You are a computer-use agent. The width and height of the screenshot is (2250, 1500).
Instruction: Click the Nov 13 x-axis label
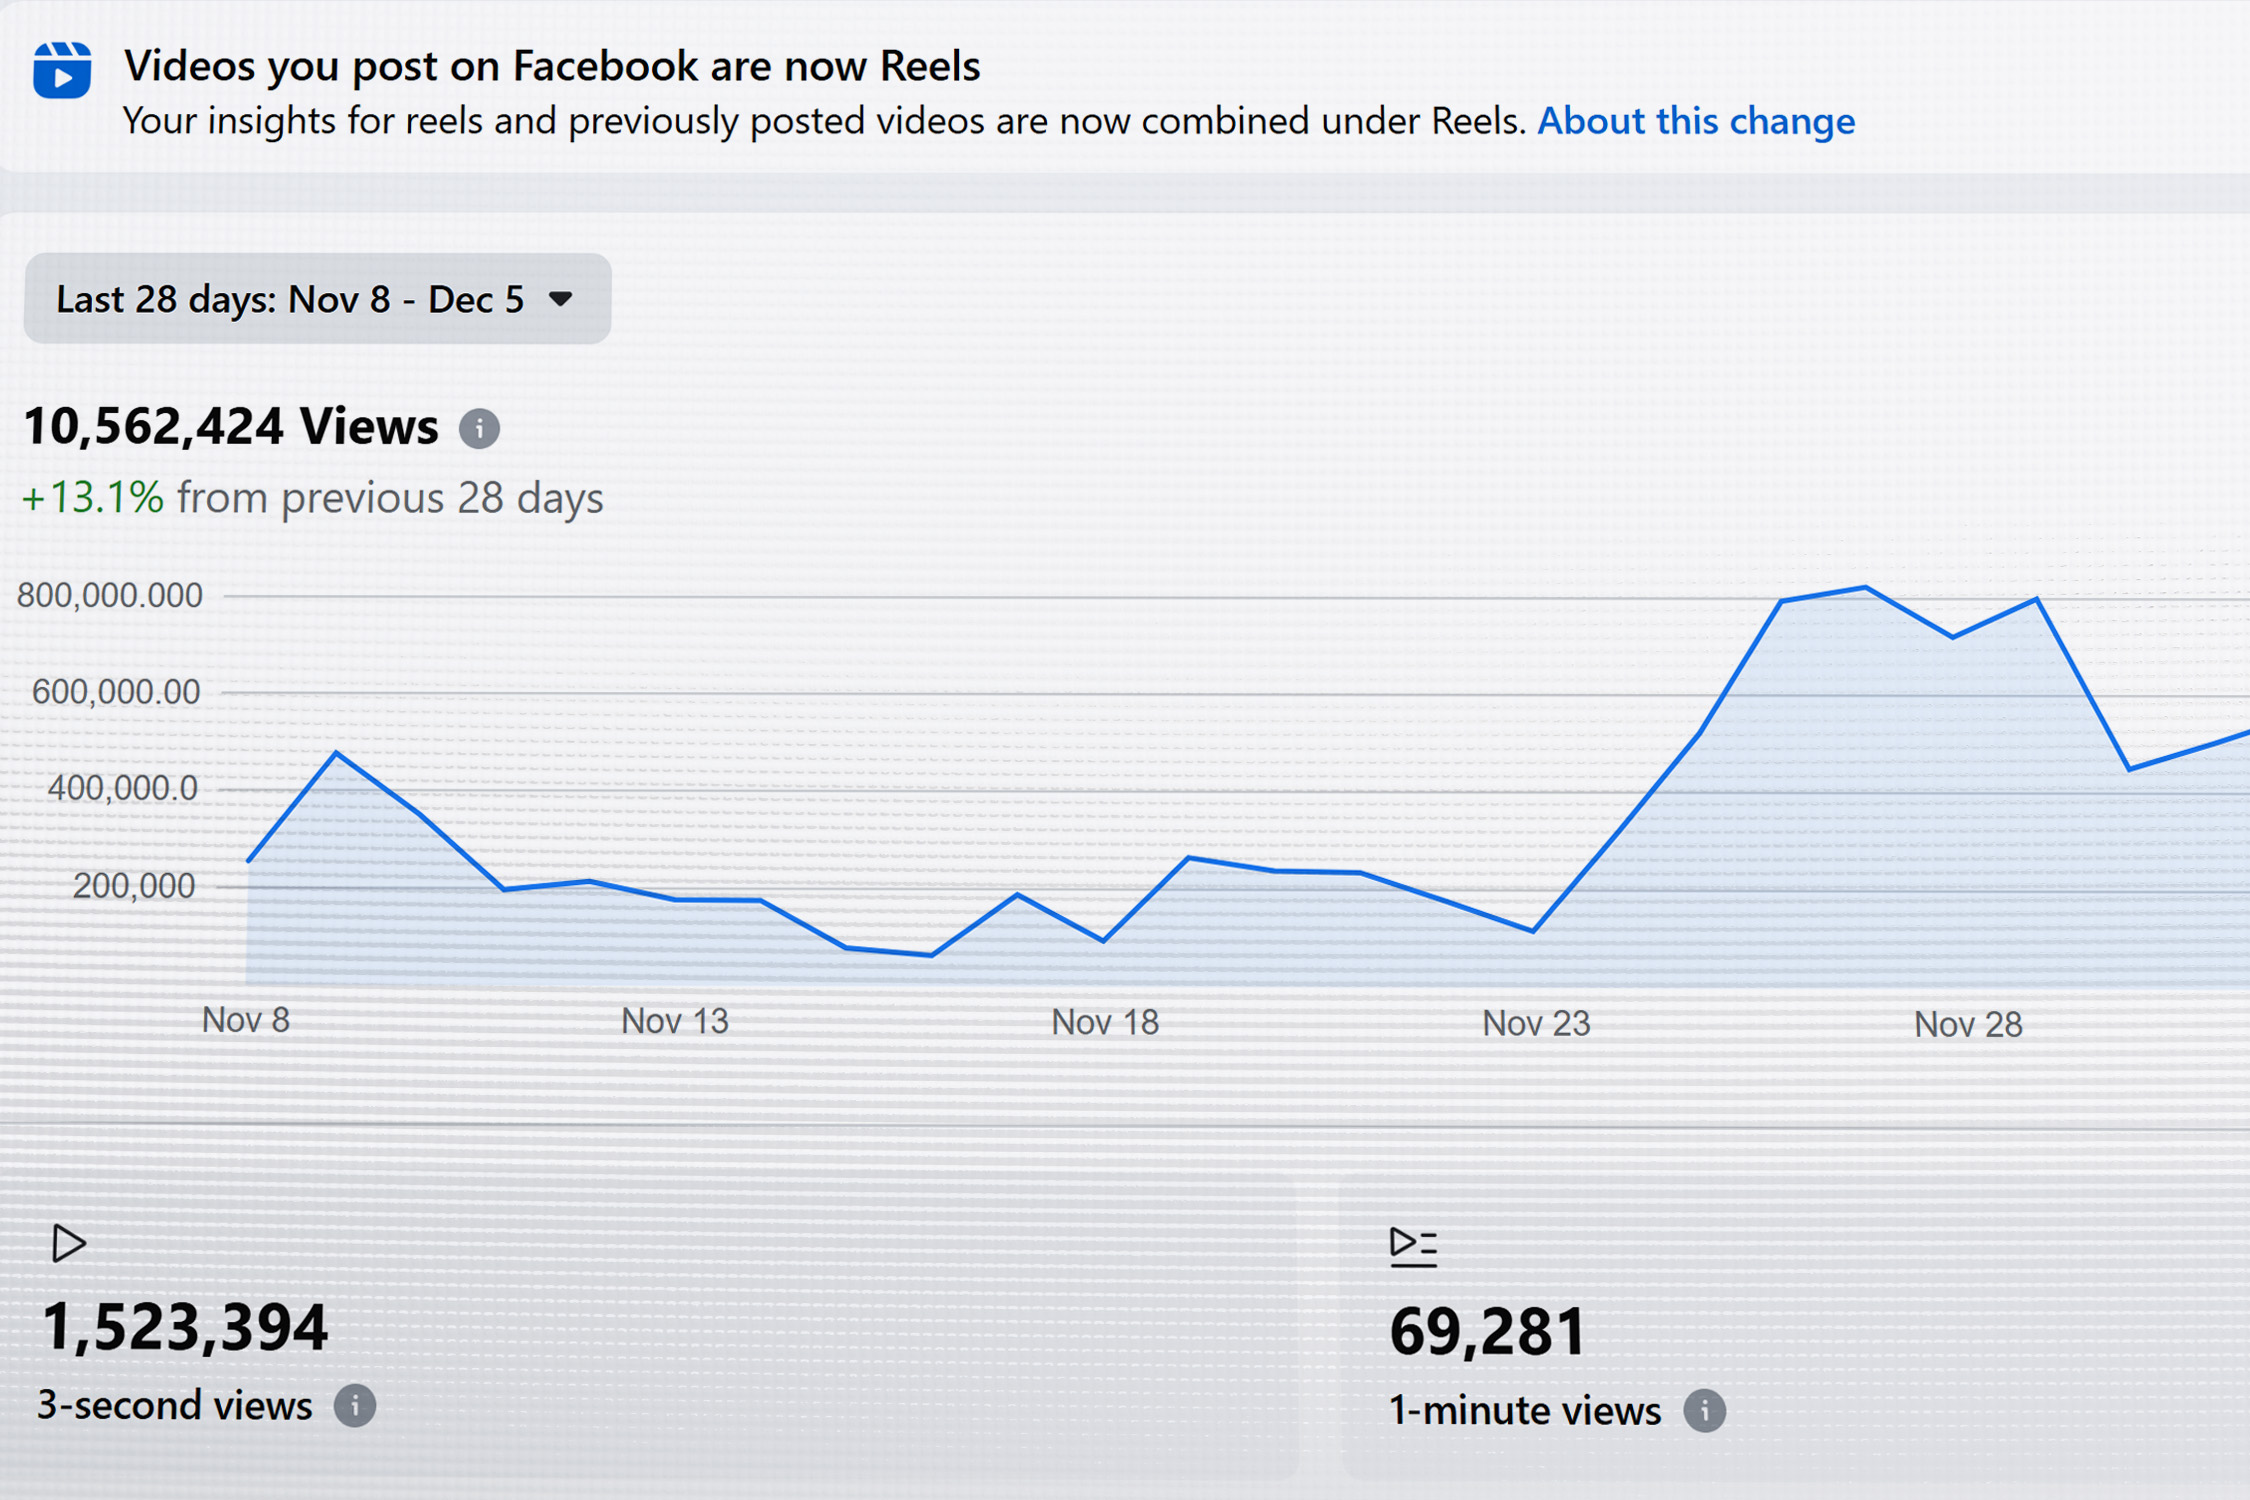point(675,1021)
